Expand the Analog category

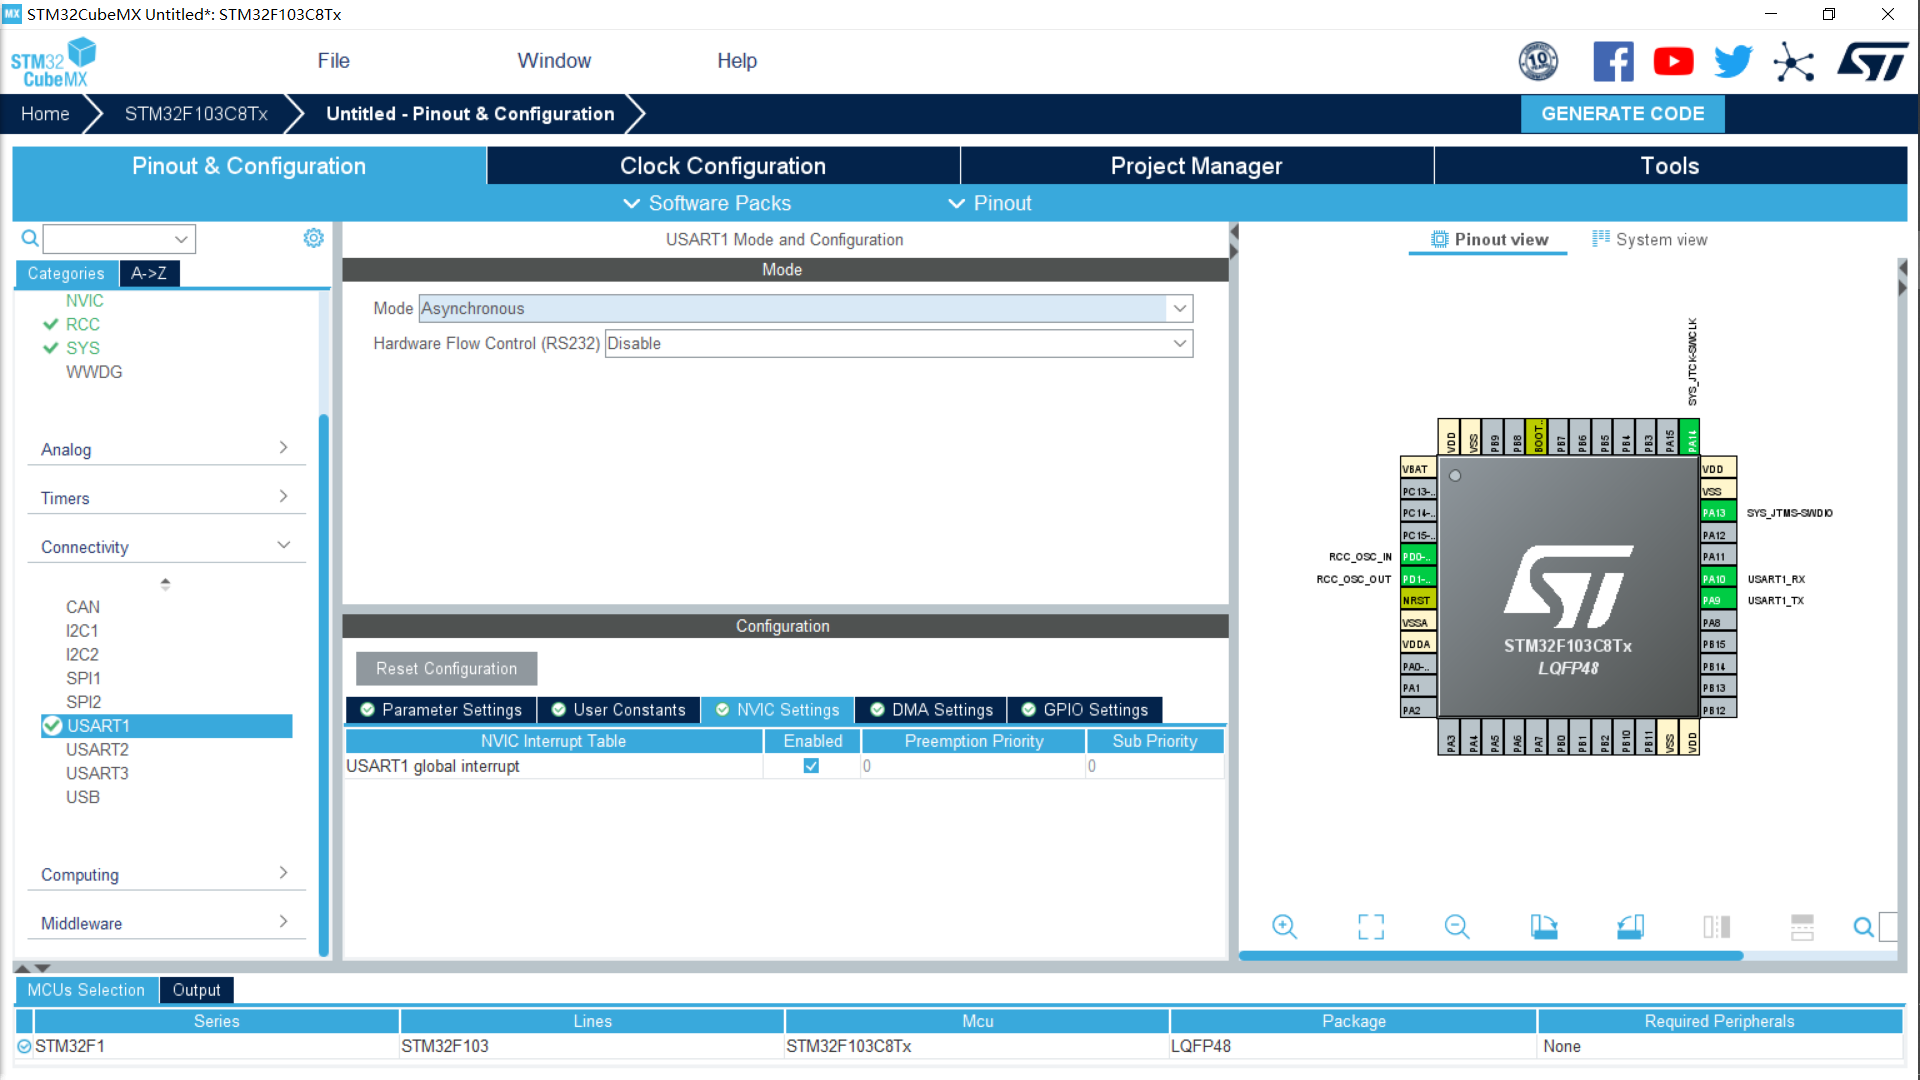point(165,449)
